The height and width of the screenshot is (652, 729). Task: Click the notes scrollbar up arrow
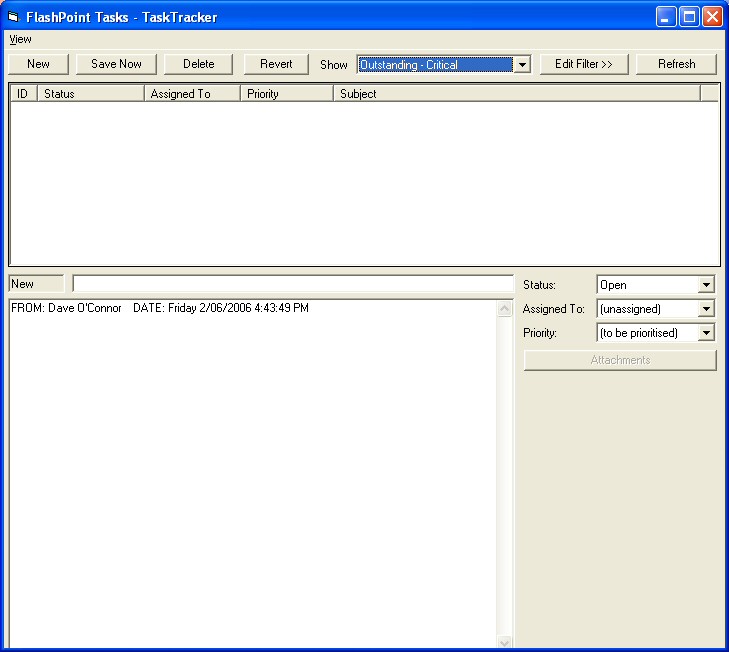point(504,309)
